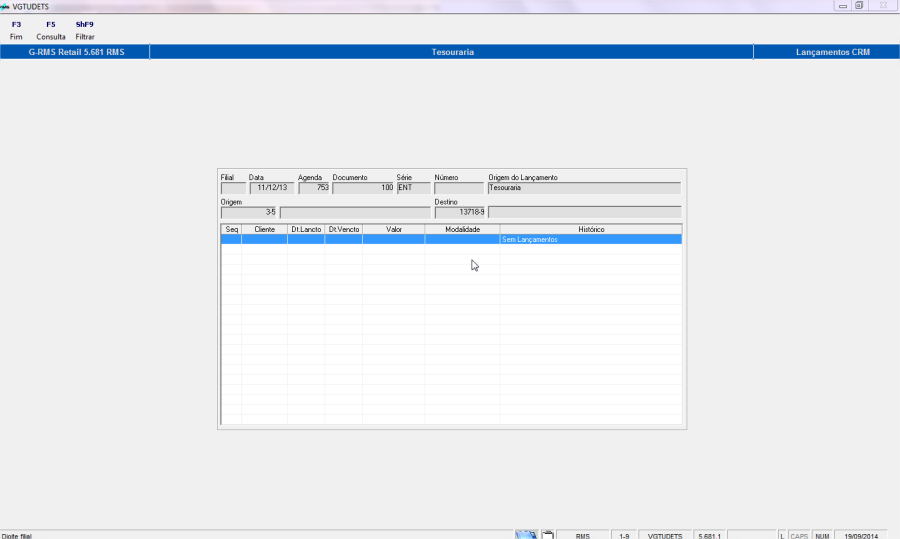Click the CAPS indicator in status bar
The width and height of the screenshot is (900, 539).
(799, 536)
